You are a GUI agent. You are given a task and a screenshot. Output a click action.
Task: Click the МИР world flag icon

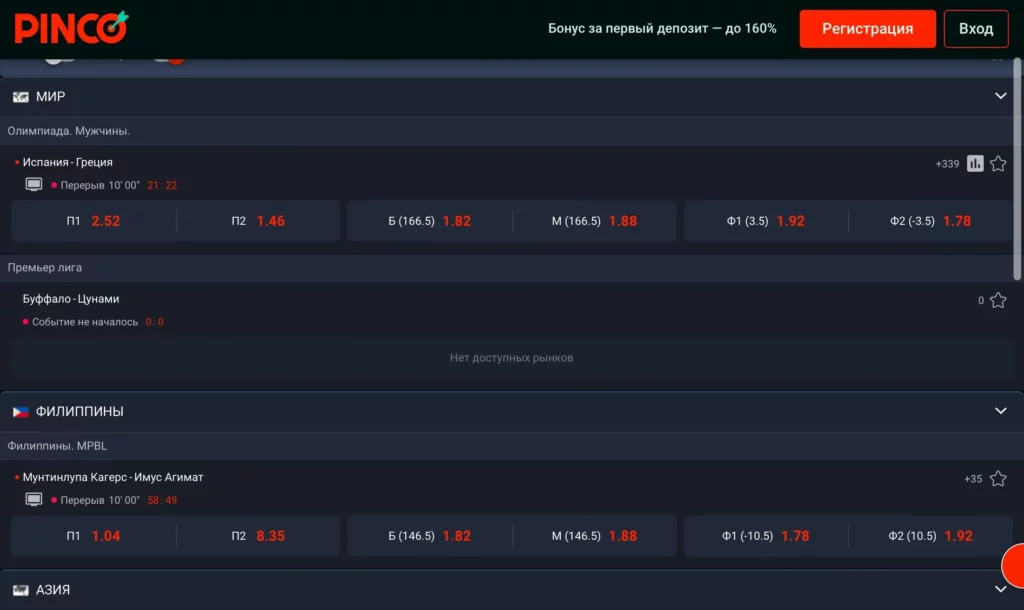pos(21,97)
